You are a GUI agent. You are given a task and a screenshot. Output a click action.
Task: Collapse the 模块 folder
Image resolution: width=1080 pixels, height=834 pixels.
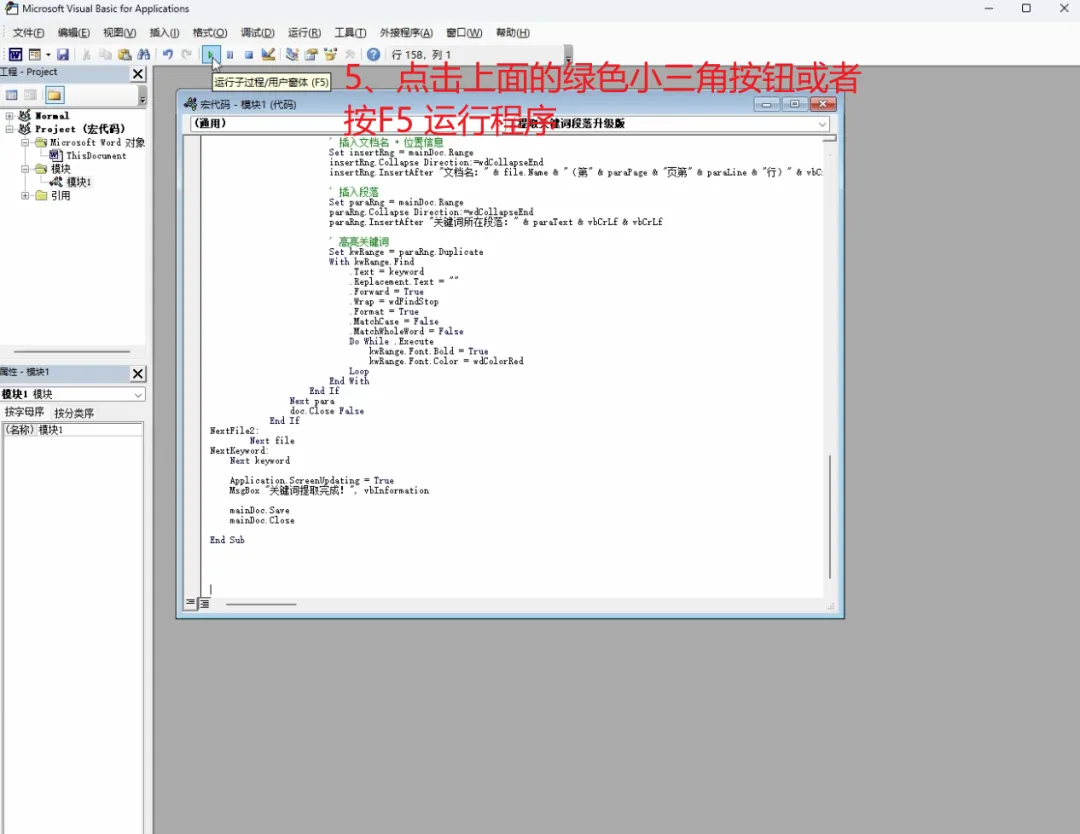point(25,169)
